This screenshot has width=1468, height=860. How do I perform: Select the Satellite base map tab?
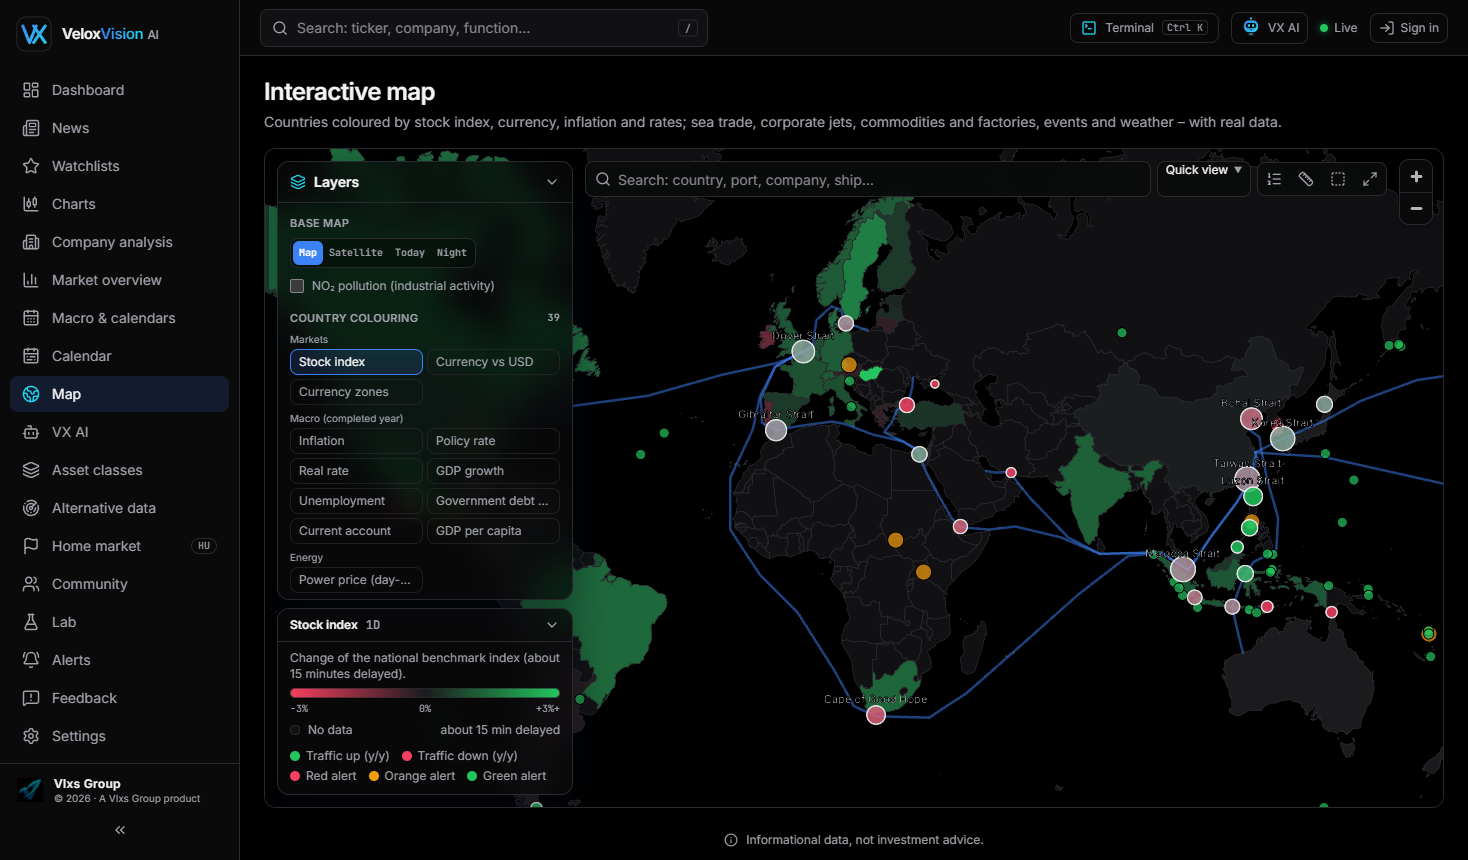tap(356, 253)
